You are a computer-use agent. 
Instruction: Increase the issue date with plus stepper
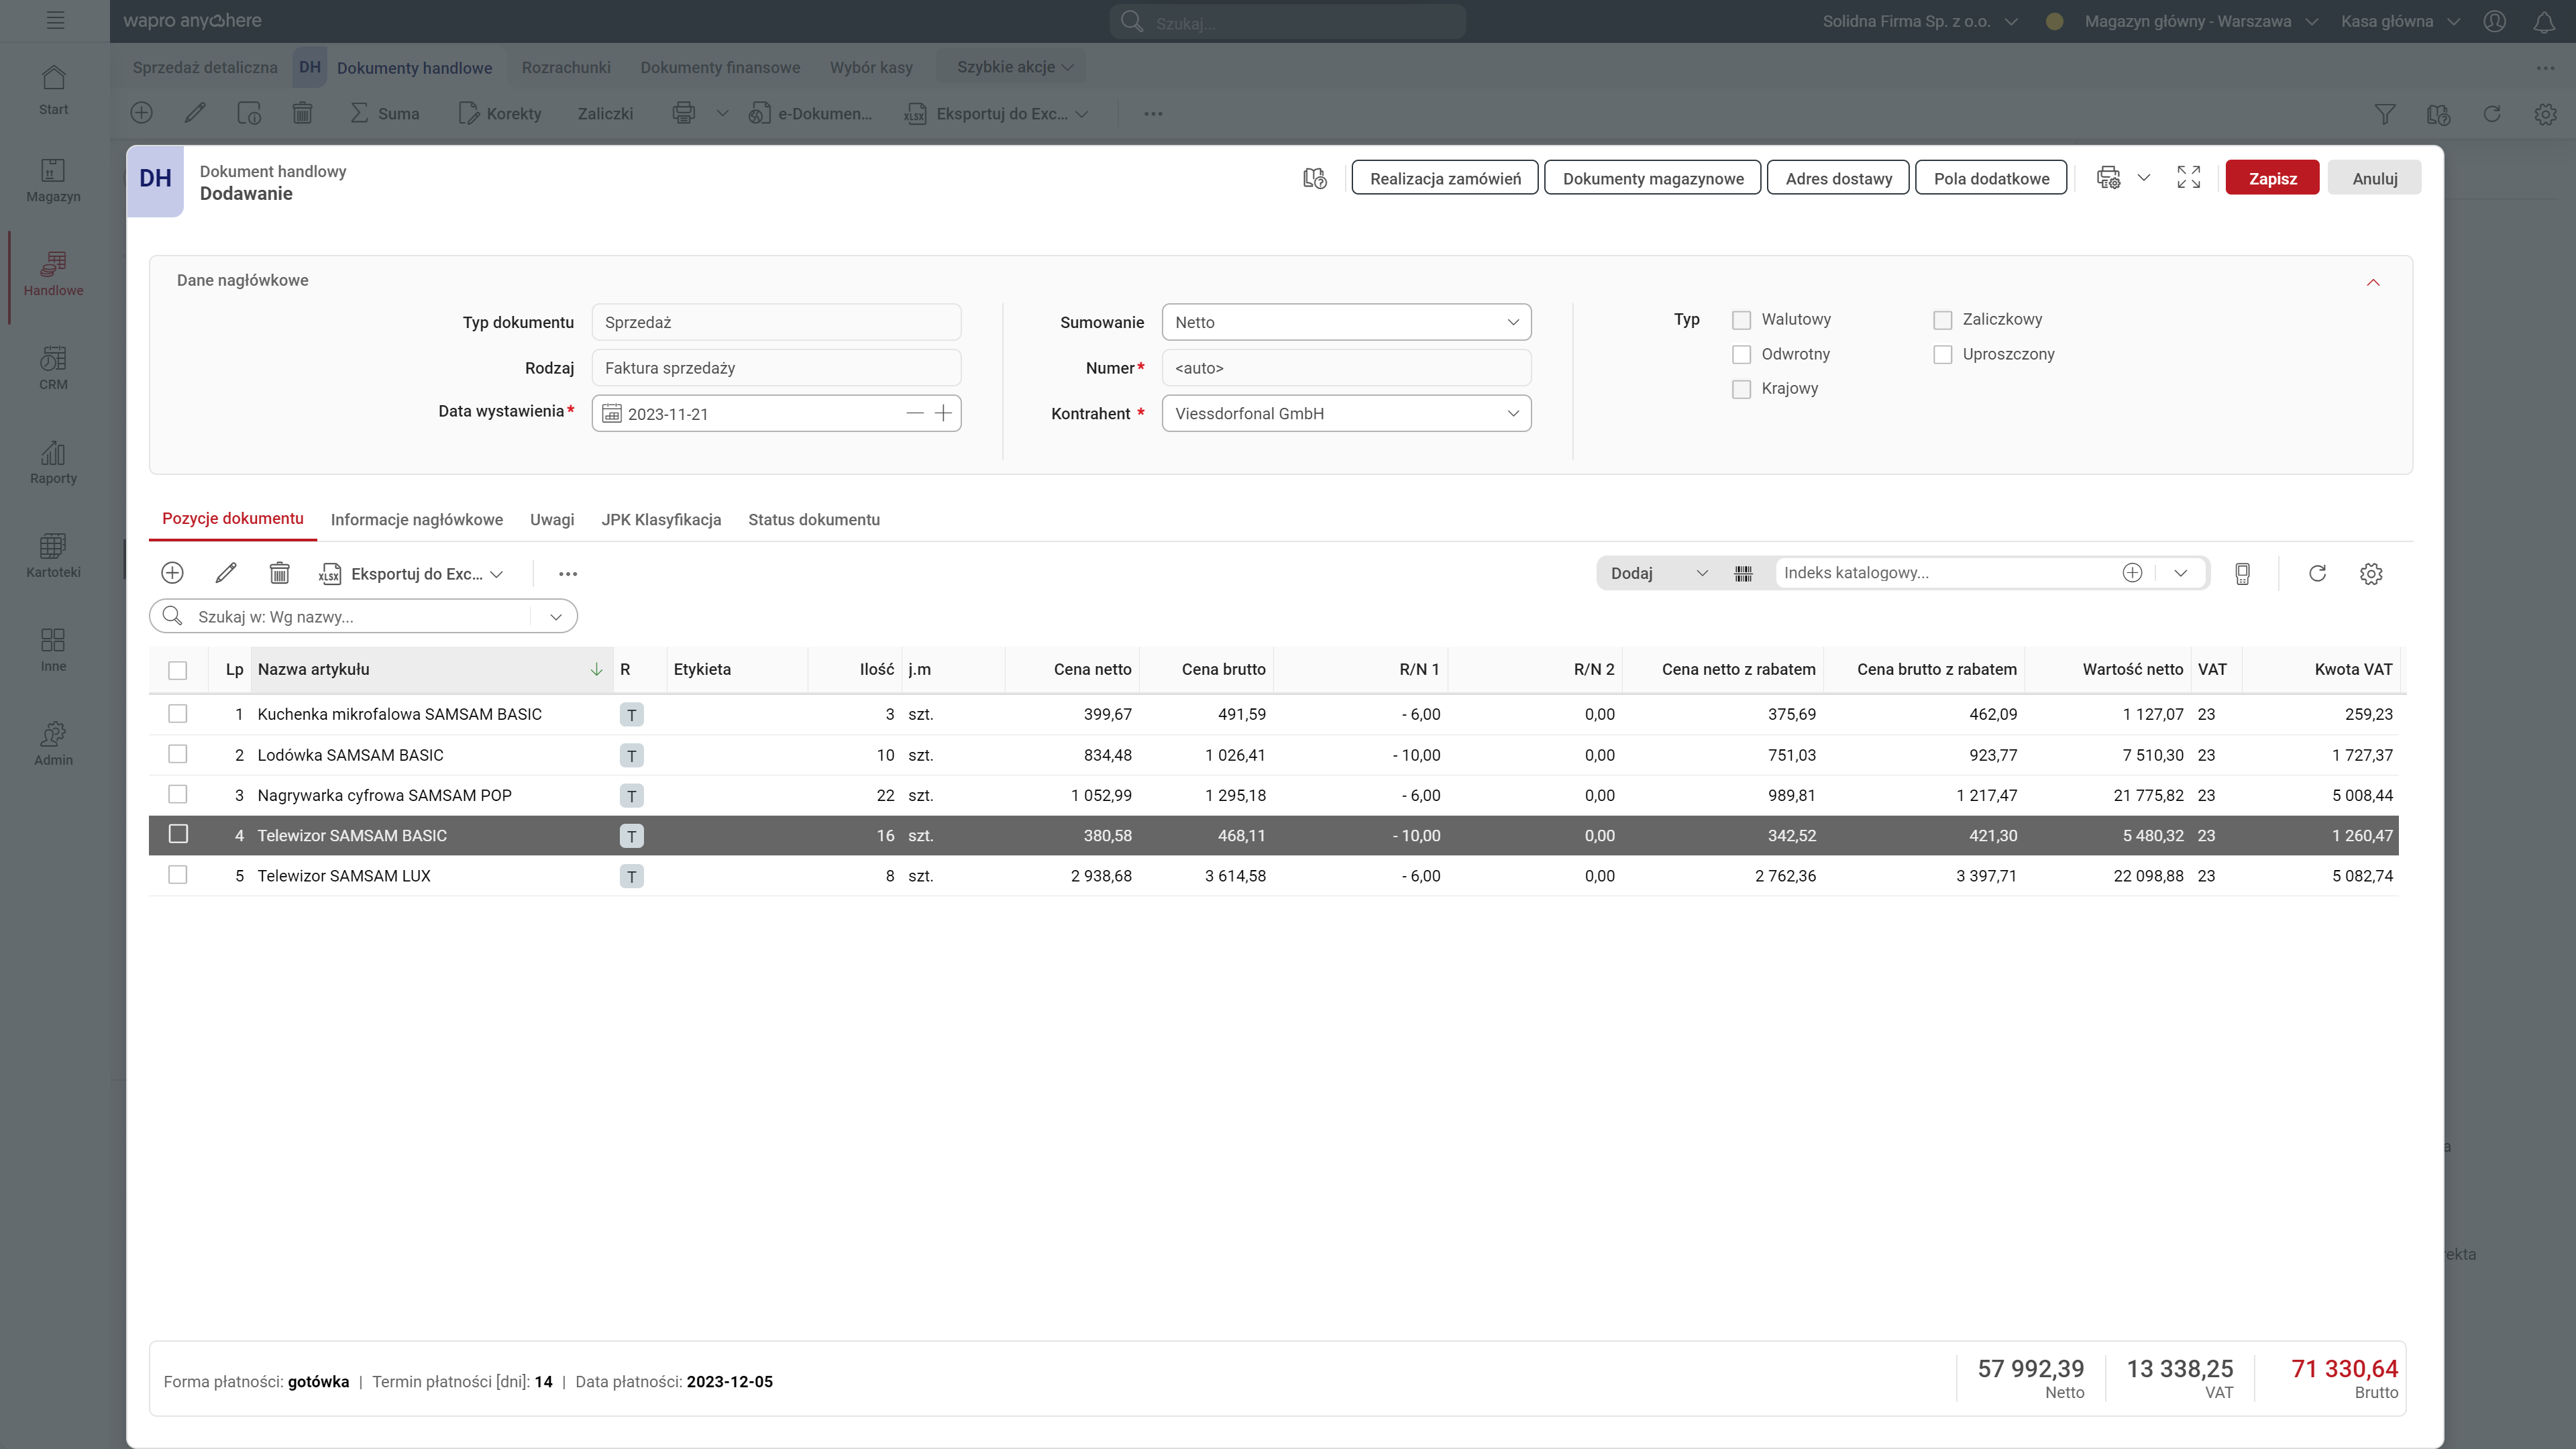tap(943, 413)
